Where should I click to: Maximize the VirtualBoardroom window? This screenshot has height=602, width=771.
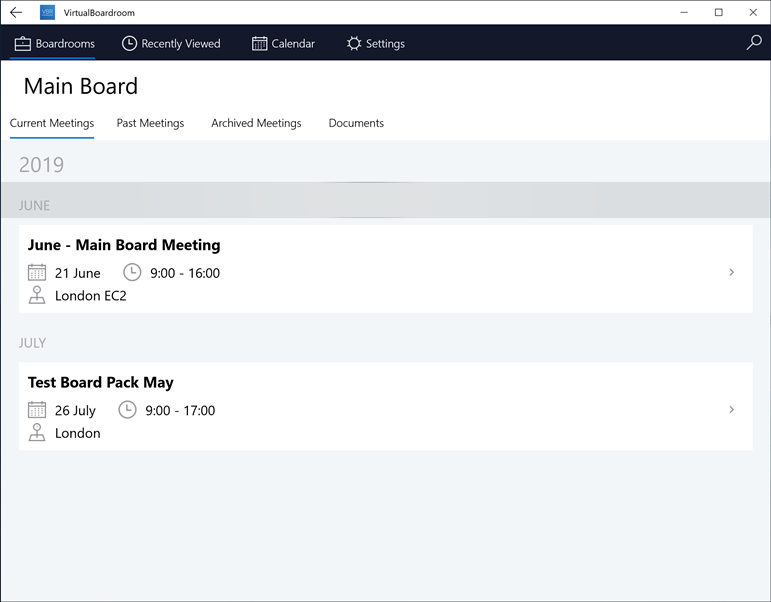(718, 12)
